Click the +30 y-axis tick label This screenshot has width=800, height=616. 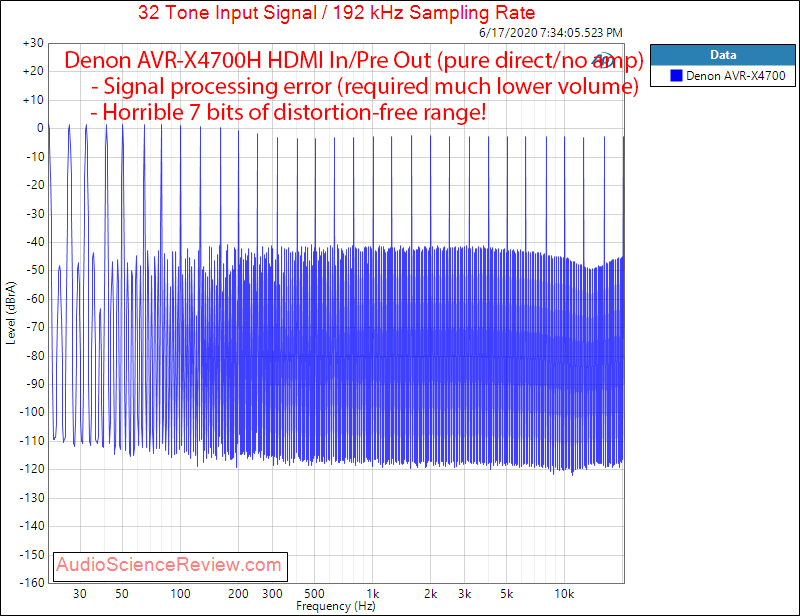tap(33, 43)
